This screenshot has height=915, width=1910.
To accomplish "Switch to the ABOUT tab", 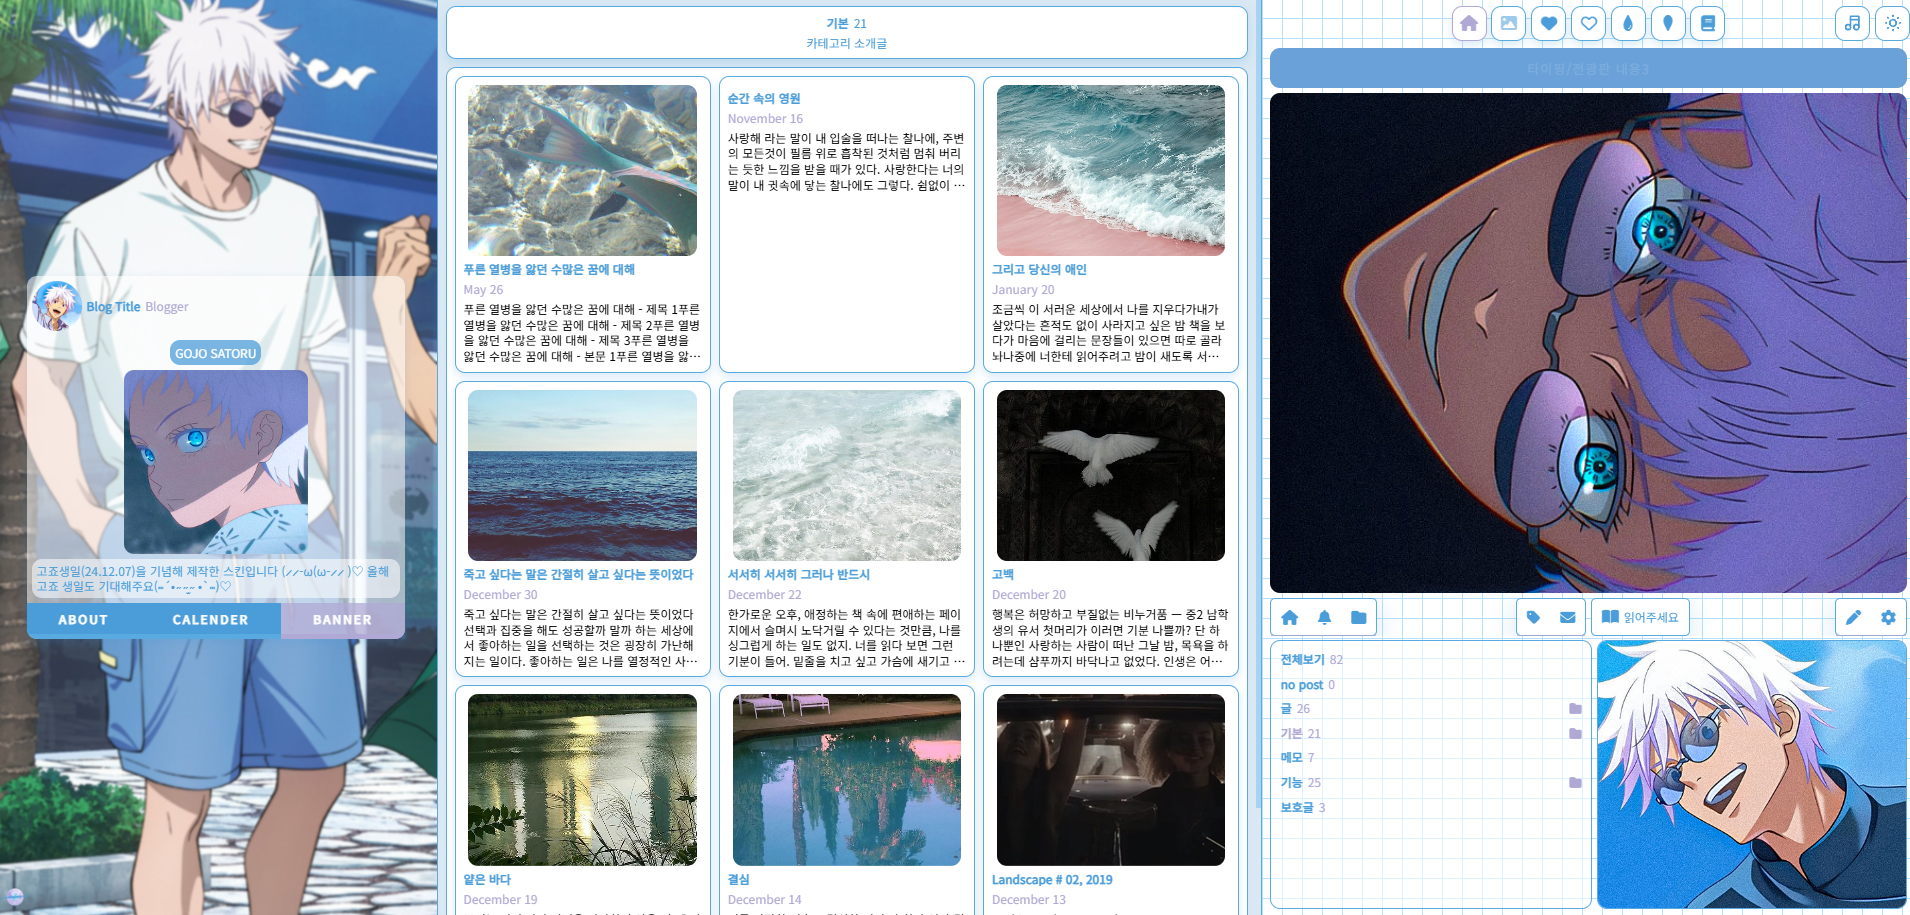I will pos(83,620).
